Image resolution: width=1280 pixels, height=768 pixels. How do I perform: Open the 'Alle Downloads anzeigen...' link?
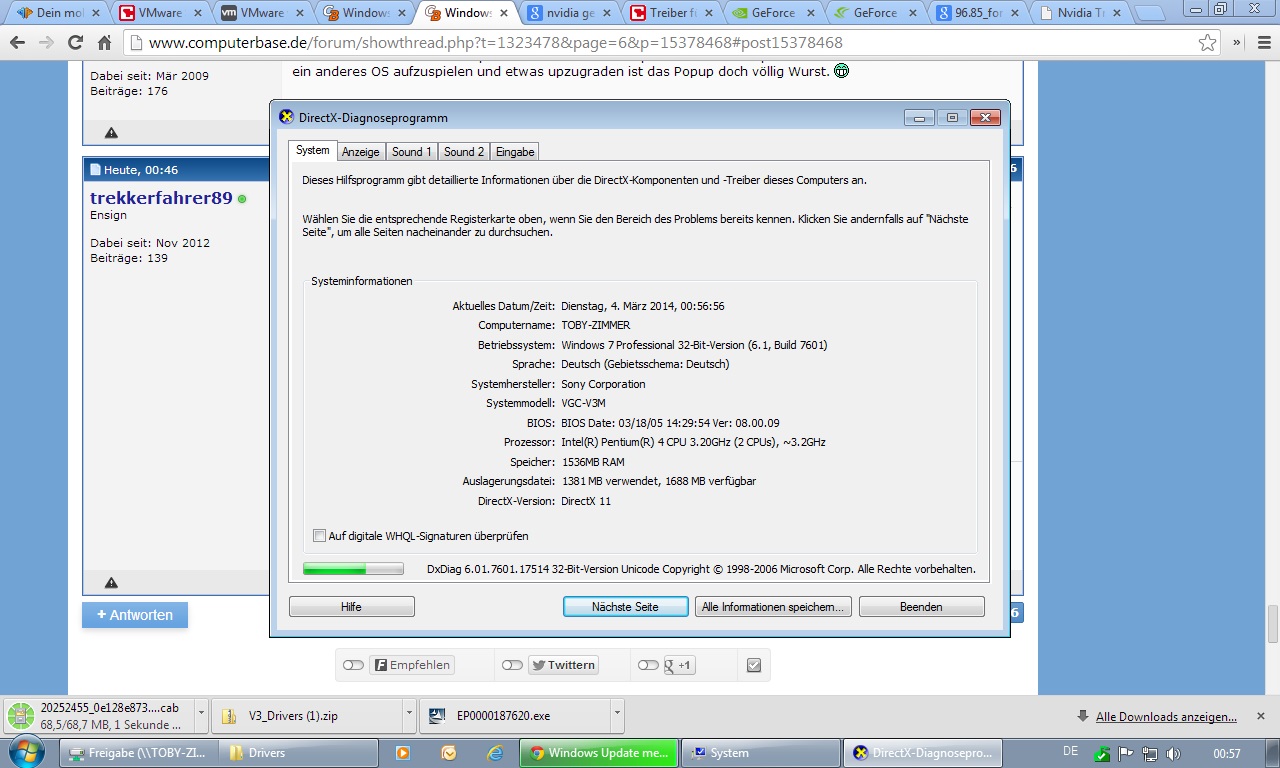[1166, 717]
